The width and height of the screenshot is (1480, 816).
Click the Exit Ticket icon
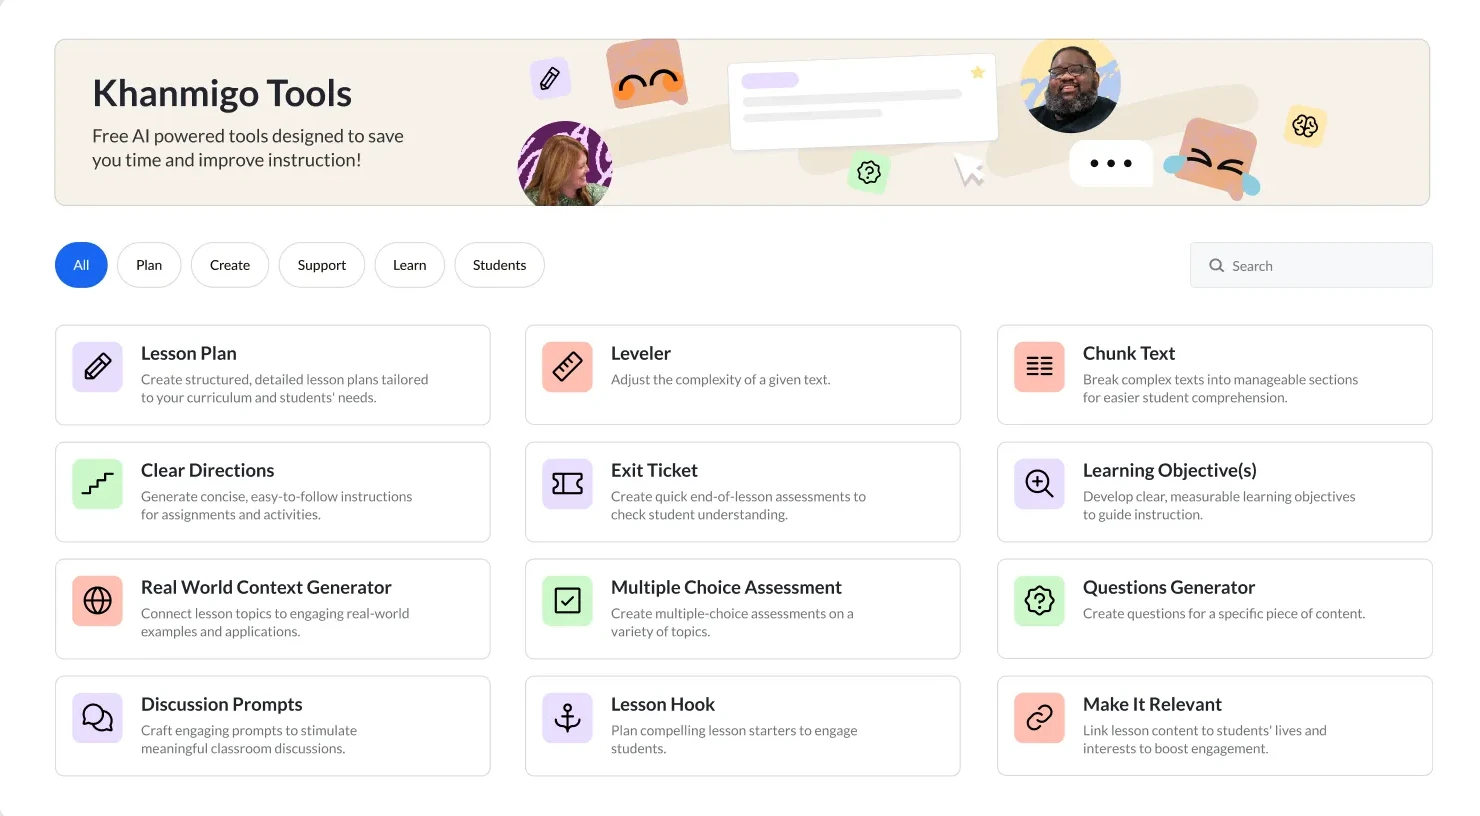(567, 484)
